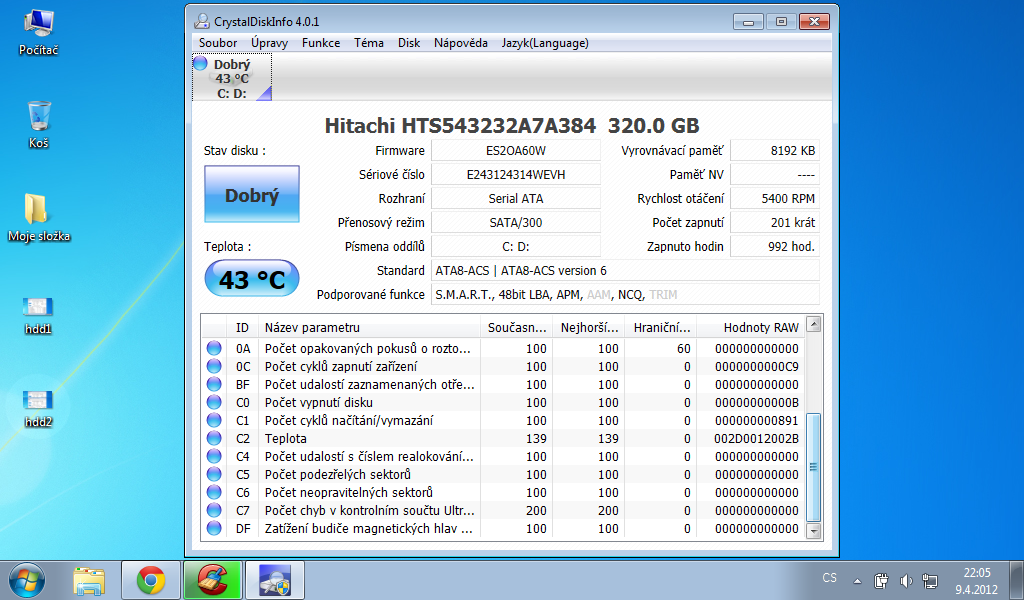The image size is (1024, 600).
Task: Click the blue status orb on the disk tab
Action: click(200, 63)
